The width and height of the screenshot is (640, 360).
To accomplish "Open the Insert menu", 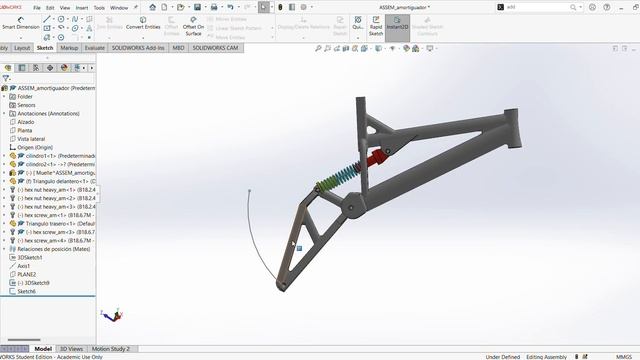I will click(82, 8).
